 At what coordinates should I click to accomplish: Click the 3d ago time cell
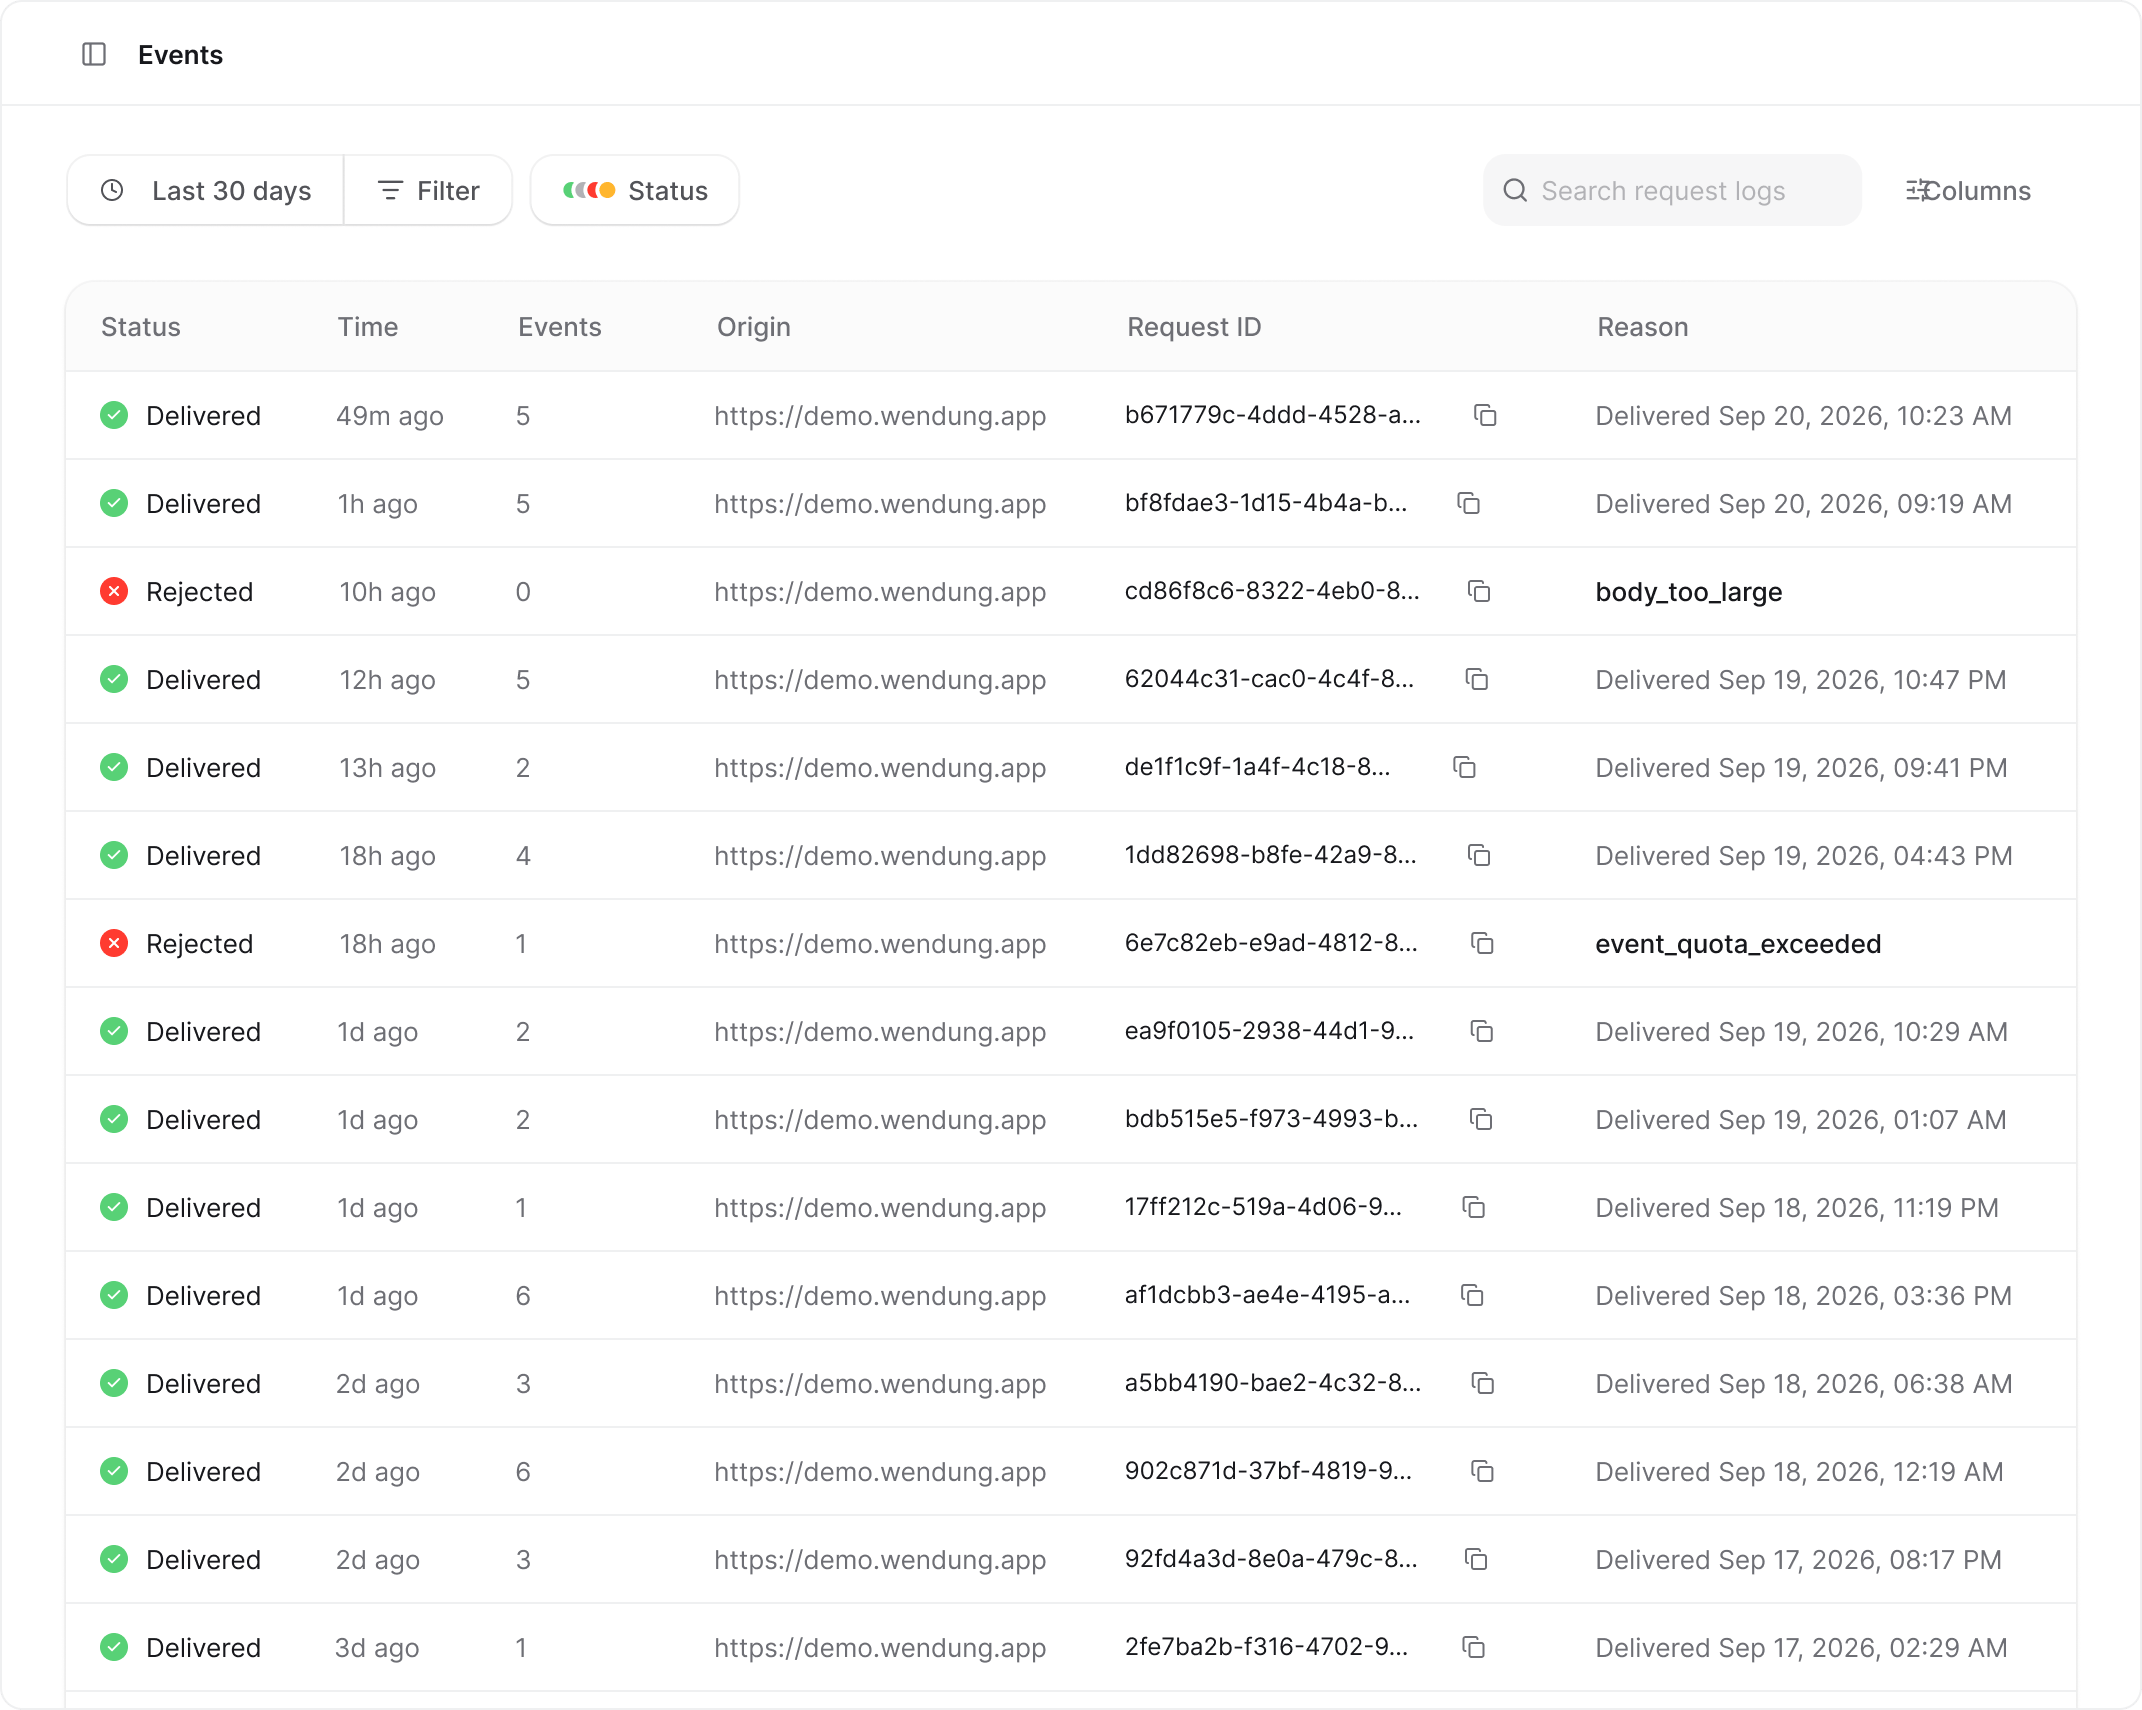click(x=377, y=1648)
